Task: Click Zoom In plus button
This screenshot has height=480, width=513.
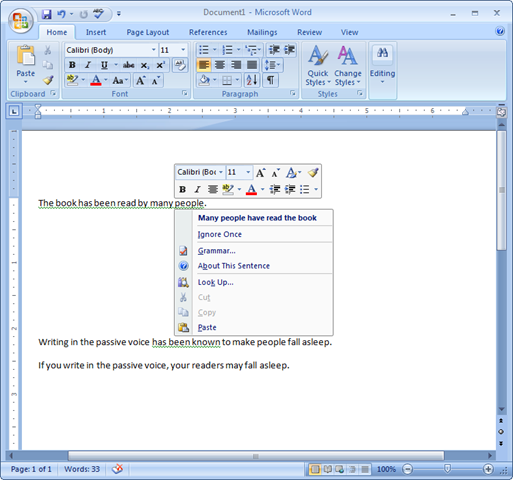Action: (488, 469)
